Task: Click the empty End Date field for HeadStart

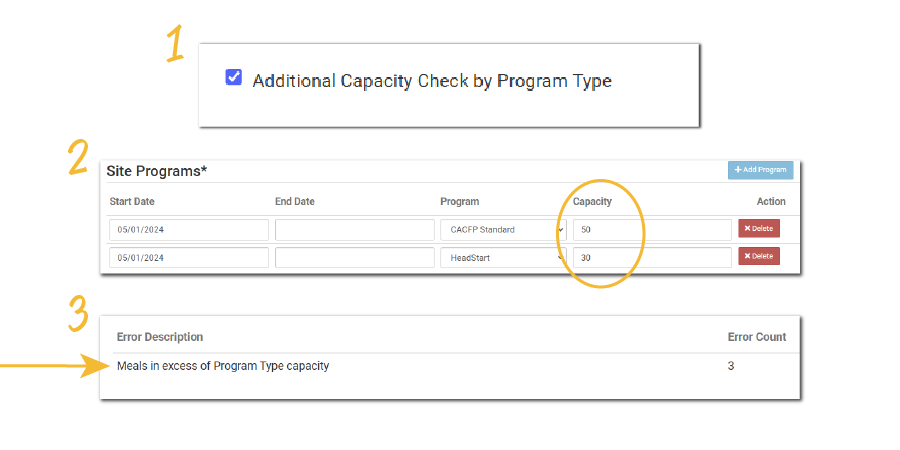Action: pos(354,257)
